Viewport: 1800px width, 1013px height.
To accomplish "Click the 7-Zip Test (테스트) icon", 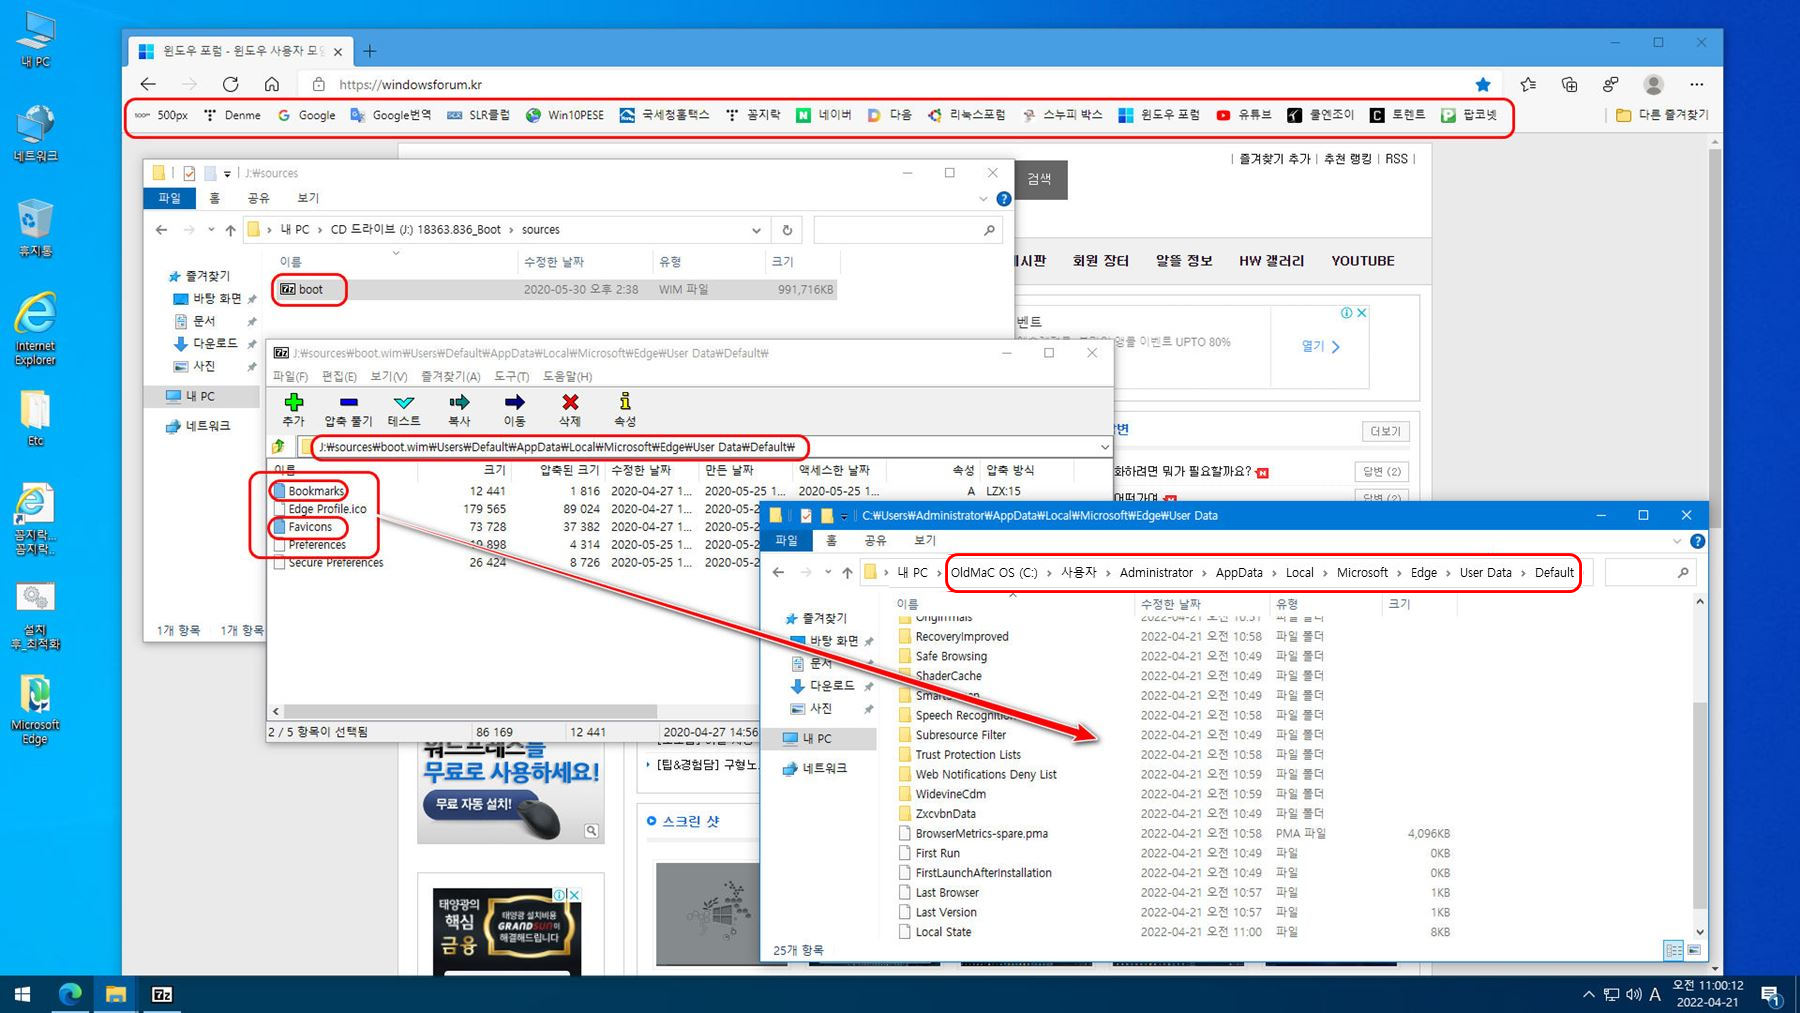I will tap(404, 402).
